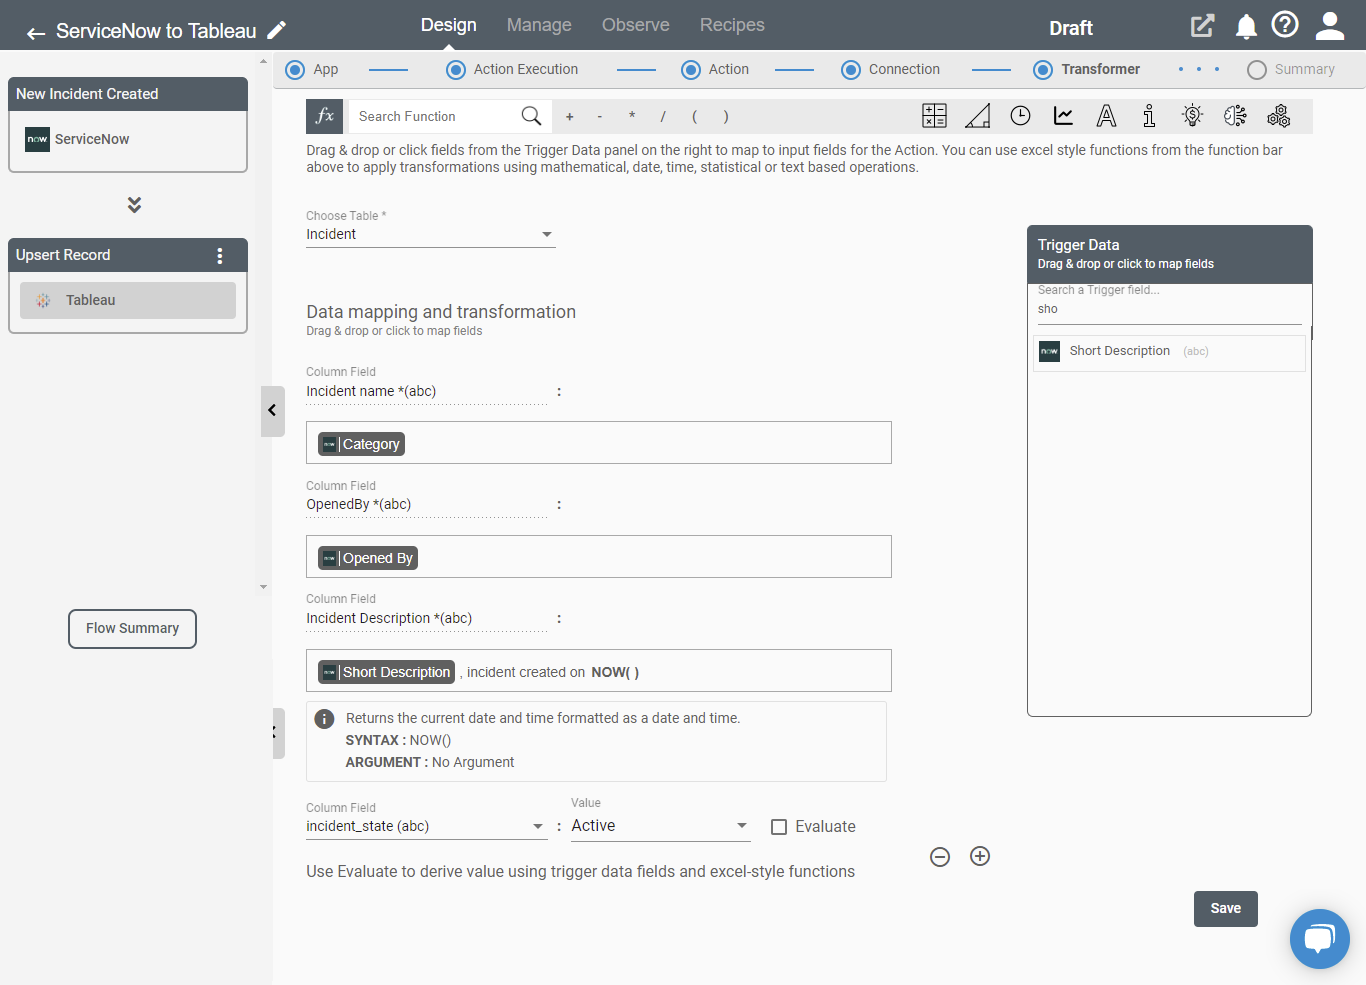The image size is (1366, 985).
Task: Select Tableau action step
Action: 128,300
